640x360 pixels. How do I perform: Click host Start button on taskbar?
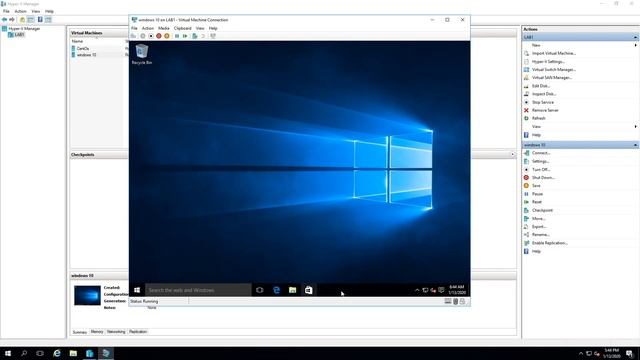tap(8, 353)
